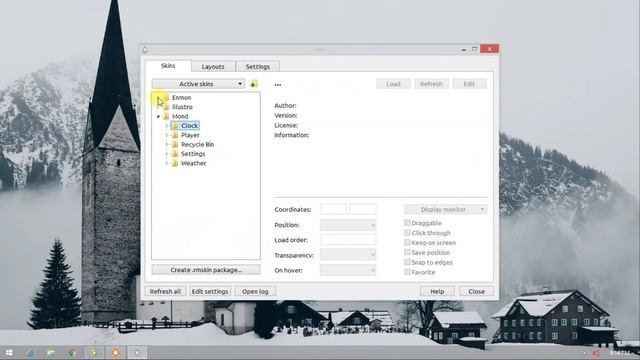Toggle the Click through checkbox
The image size is (640, 360).
tap(407, 233)
